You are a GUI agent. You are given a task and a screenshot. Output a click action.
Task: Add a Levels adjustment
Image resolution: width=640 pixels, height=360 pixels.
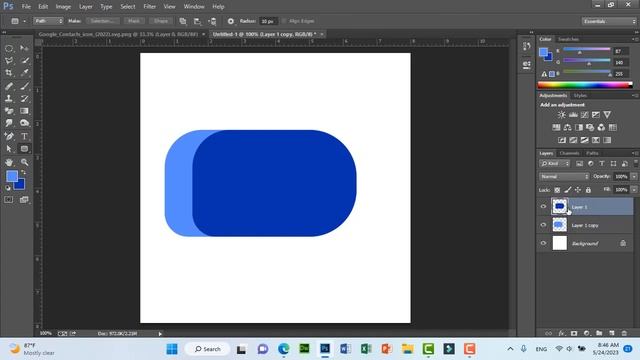point(573,115)
